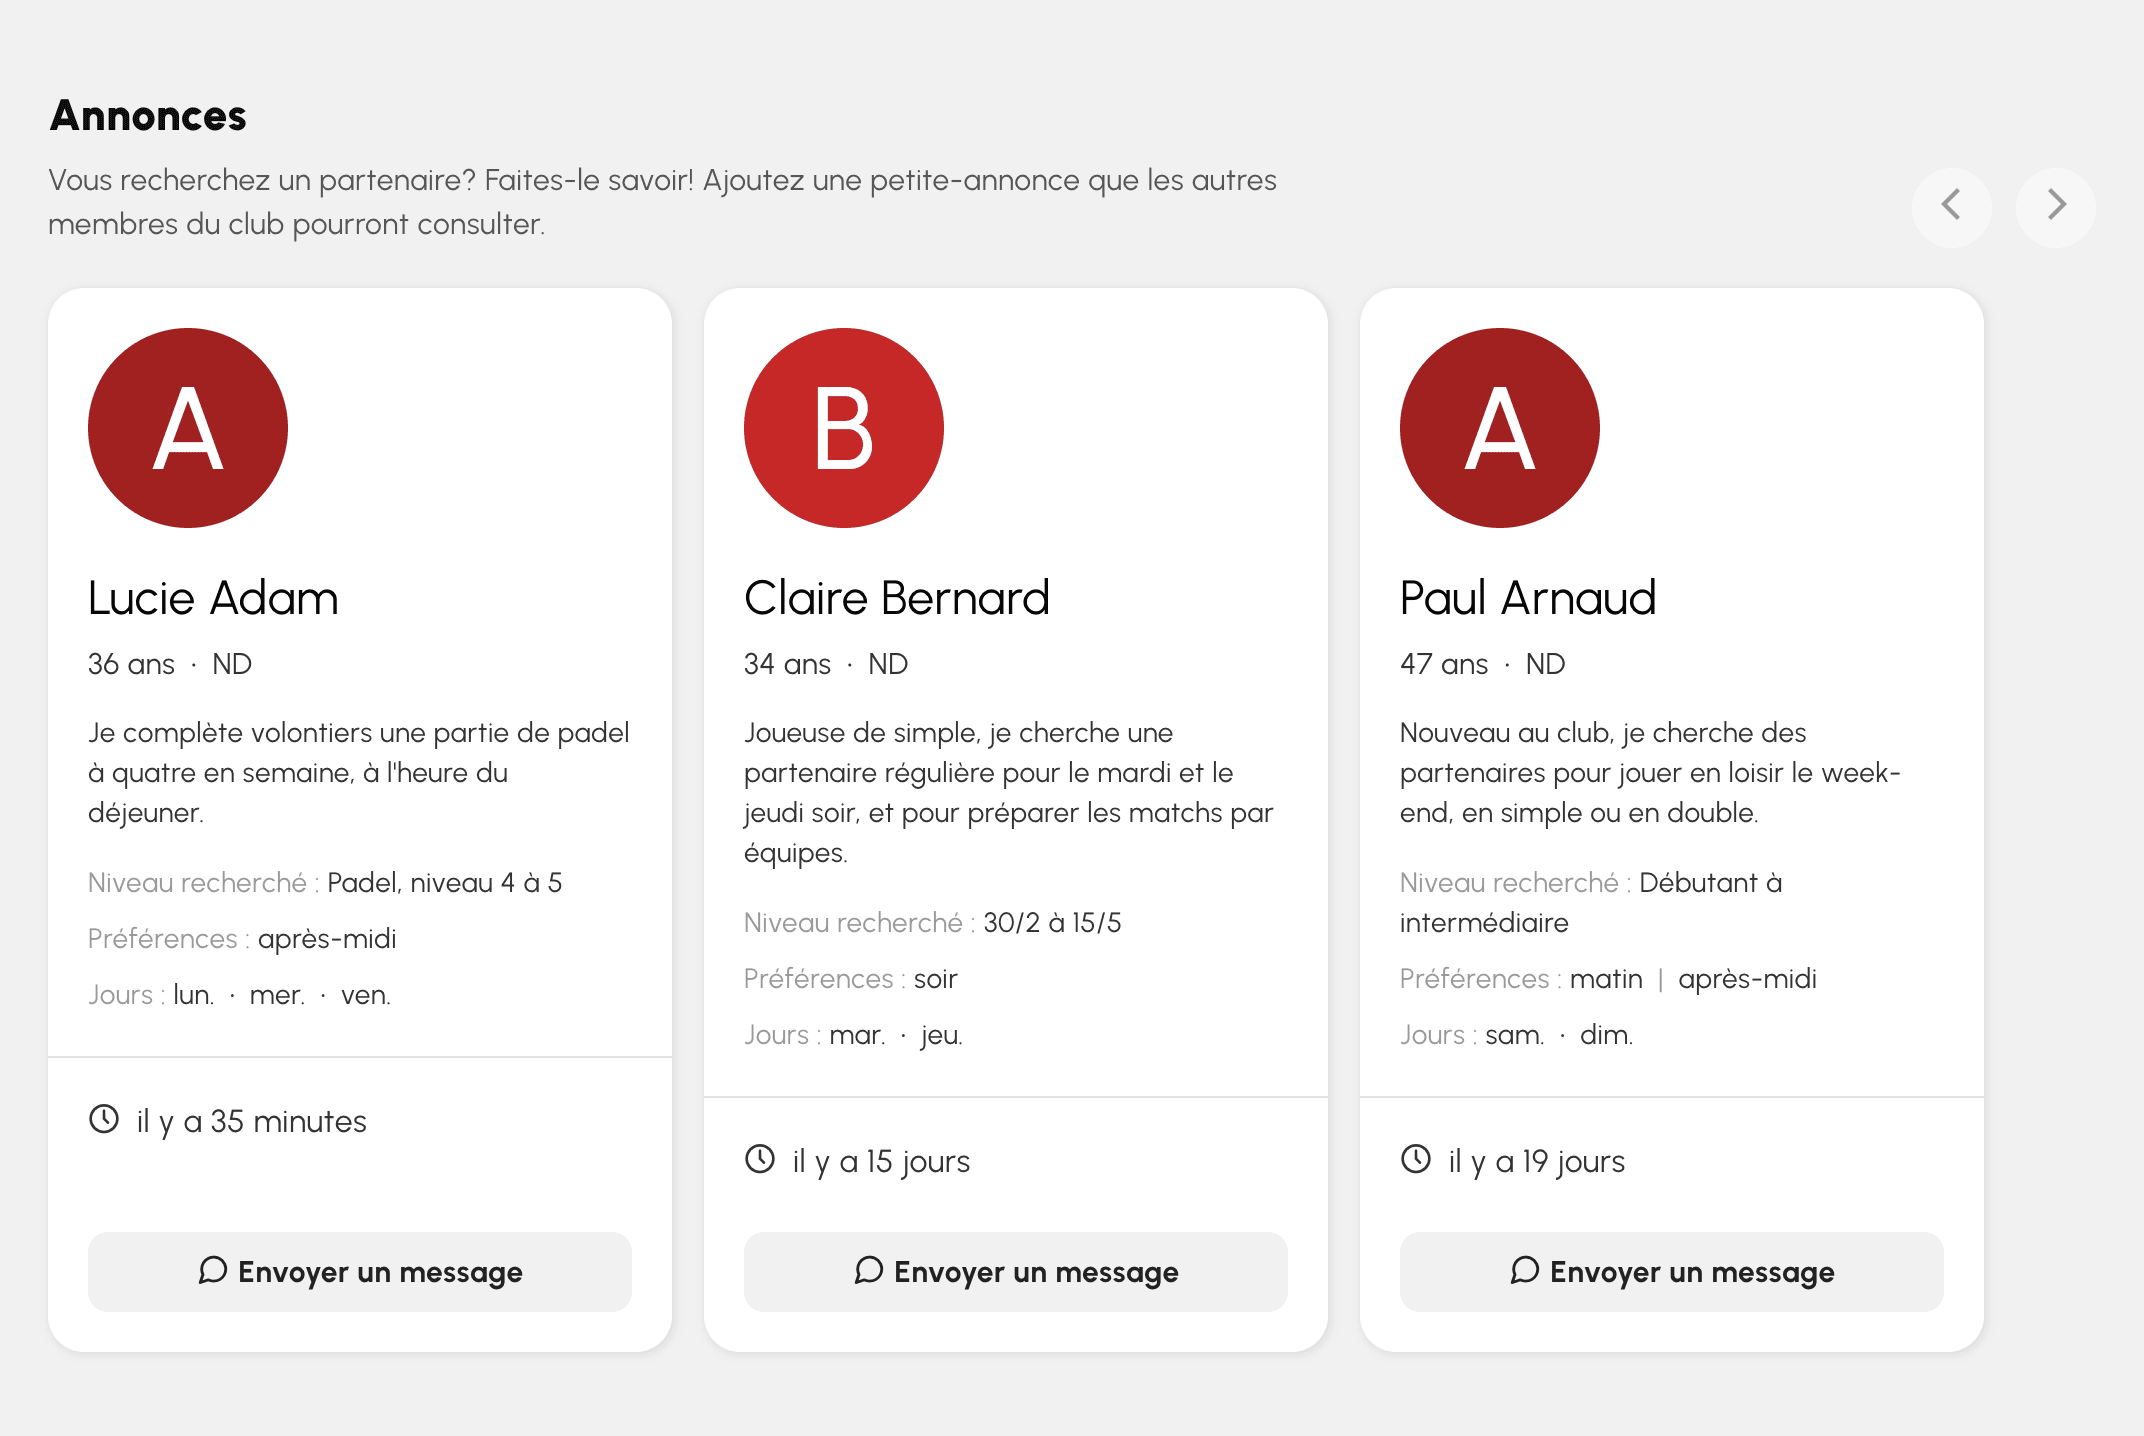Click '36 ans · ND' text
Viewport: 2144px width, 1436px height.
(x=170, y=664)
